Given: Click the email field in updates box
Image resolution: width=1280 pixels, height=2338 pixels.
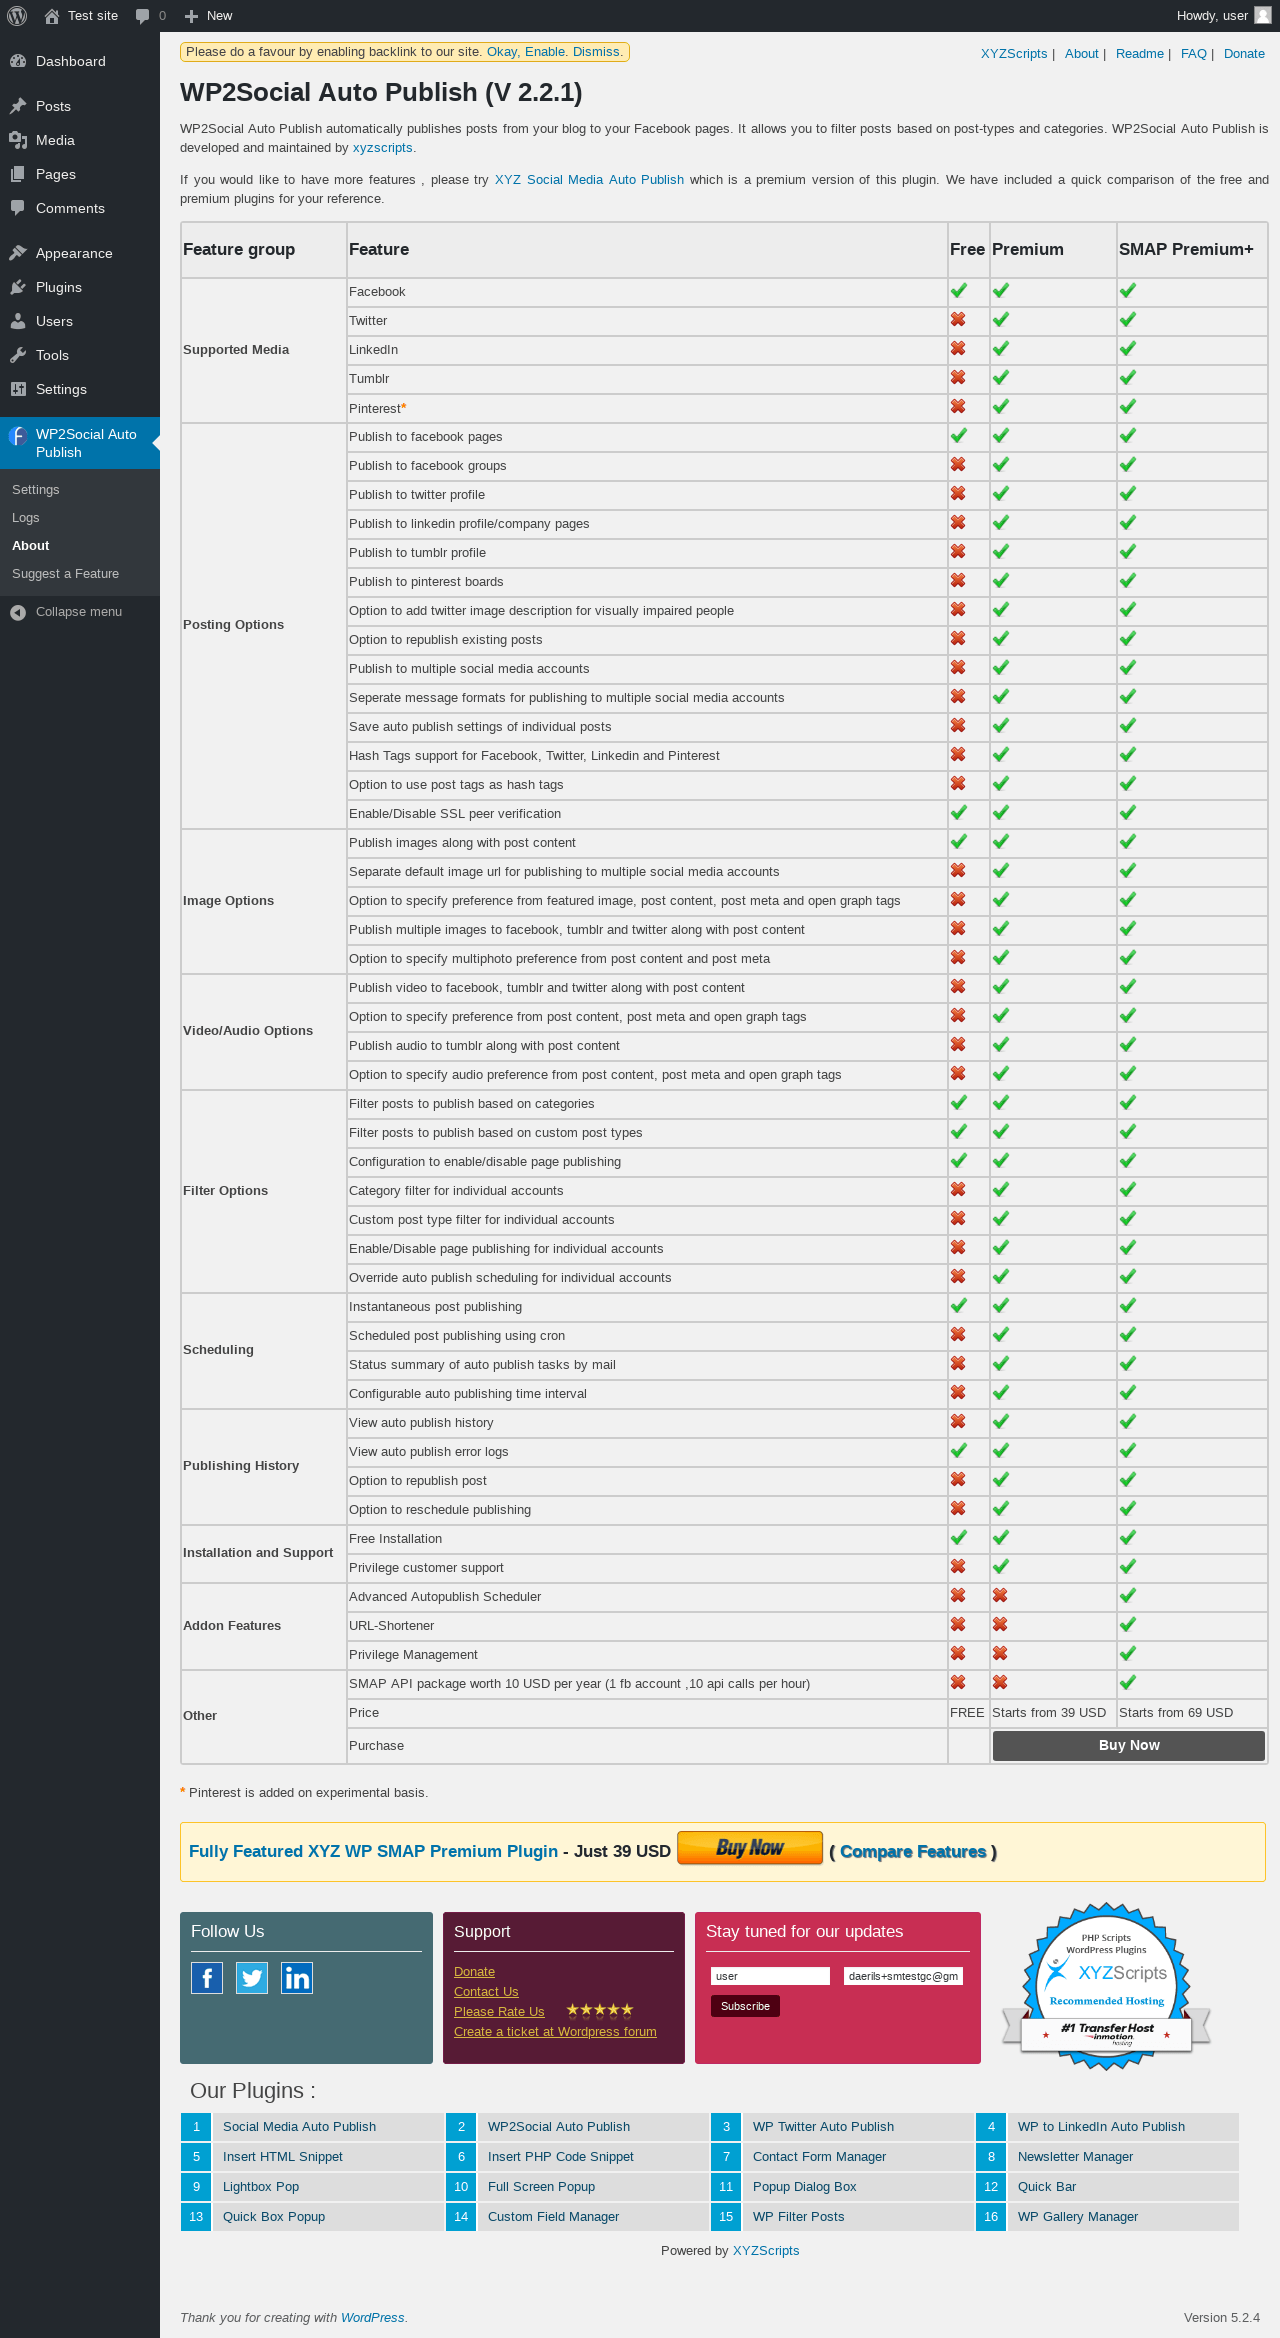Looking at the screenshot, I should point(903,1976).
